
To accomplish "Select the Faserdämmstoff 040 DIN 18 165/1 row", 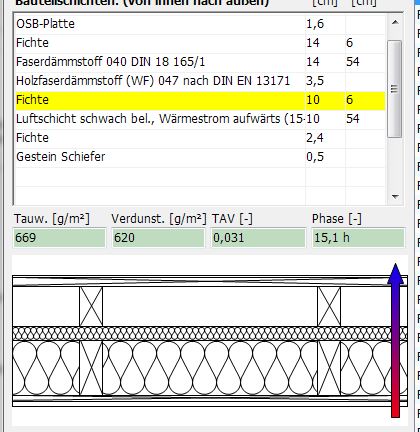I will [x=200, y=62].
